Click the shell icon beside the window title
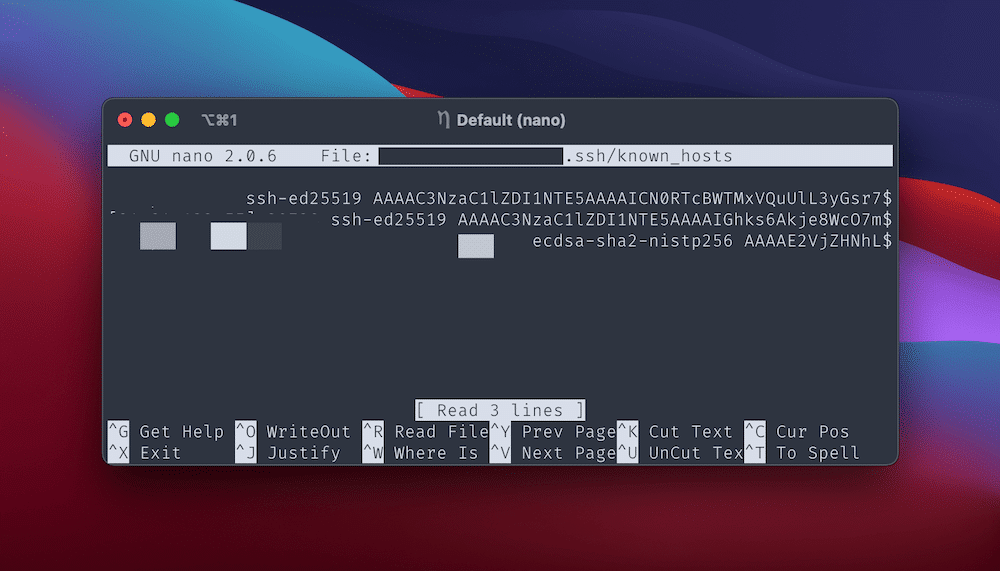This screenshot has width=1000, height=571. tap(444, 120)
